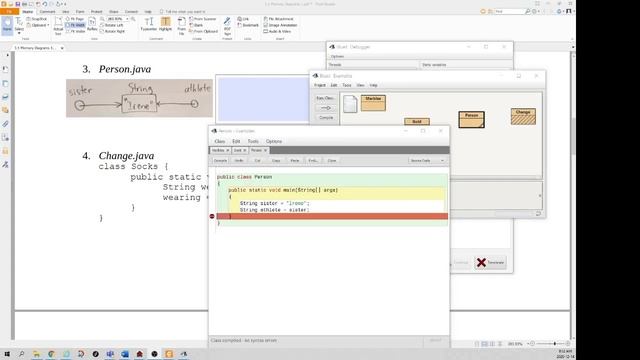Screen dimensions: 640x360
Task: Rotate the page left
Action: pyautogui.click(x=111, y=25)
